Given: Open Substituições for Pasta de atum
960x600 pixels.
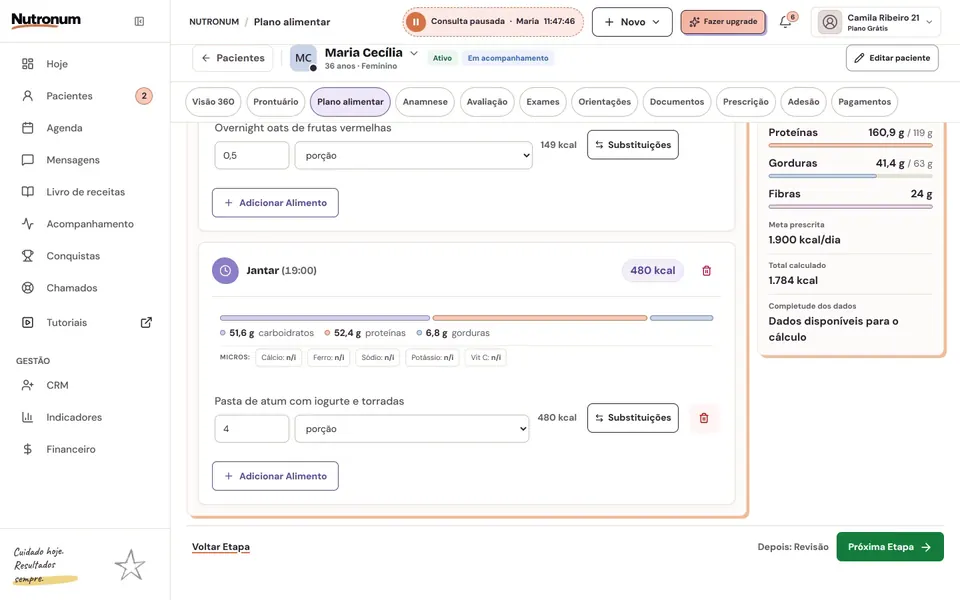Looking at the screenshot, I should pos(632,418).
